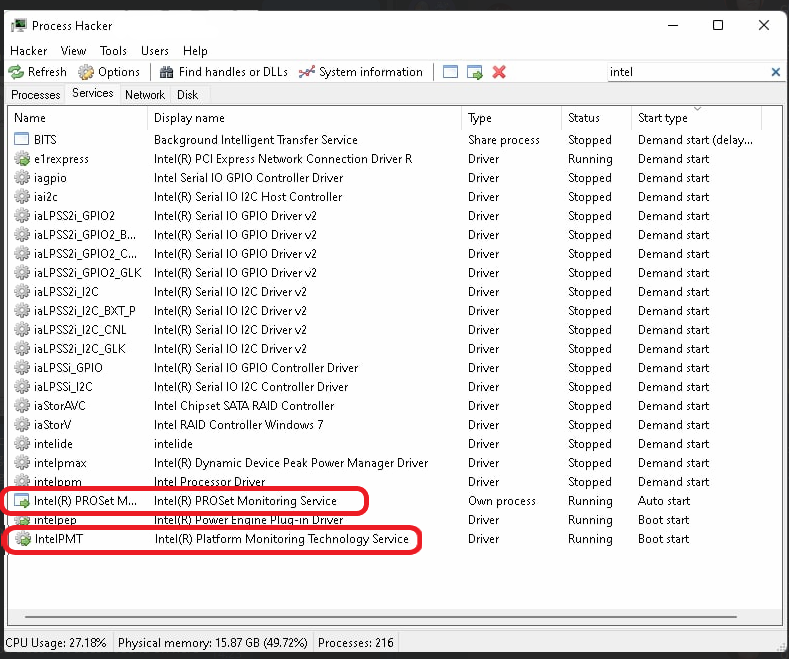This screenshot has width=789, height=659.
Task: Select Intel RAID Controller Windows 7 text
Action: [x=239, y=425]
